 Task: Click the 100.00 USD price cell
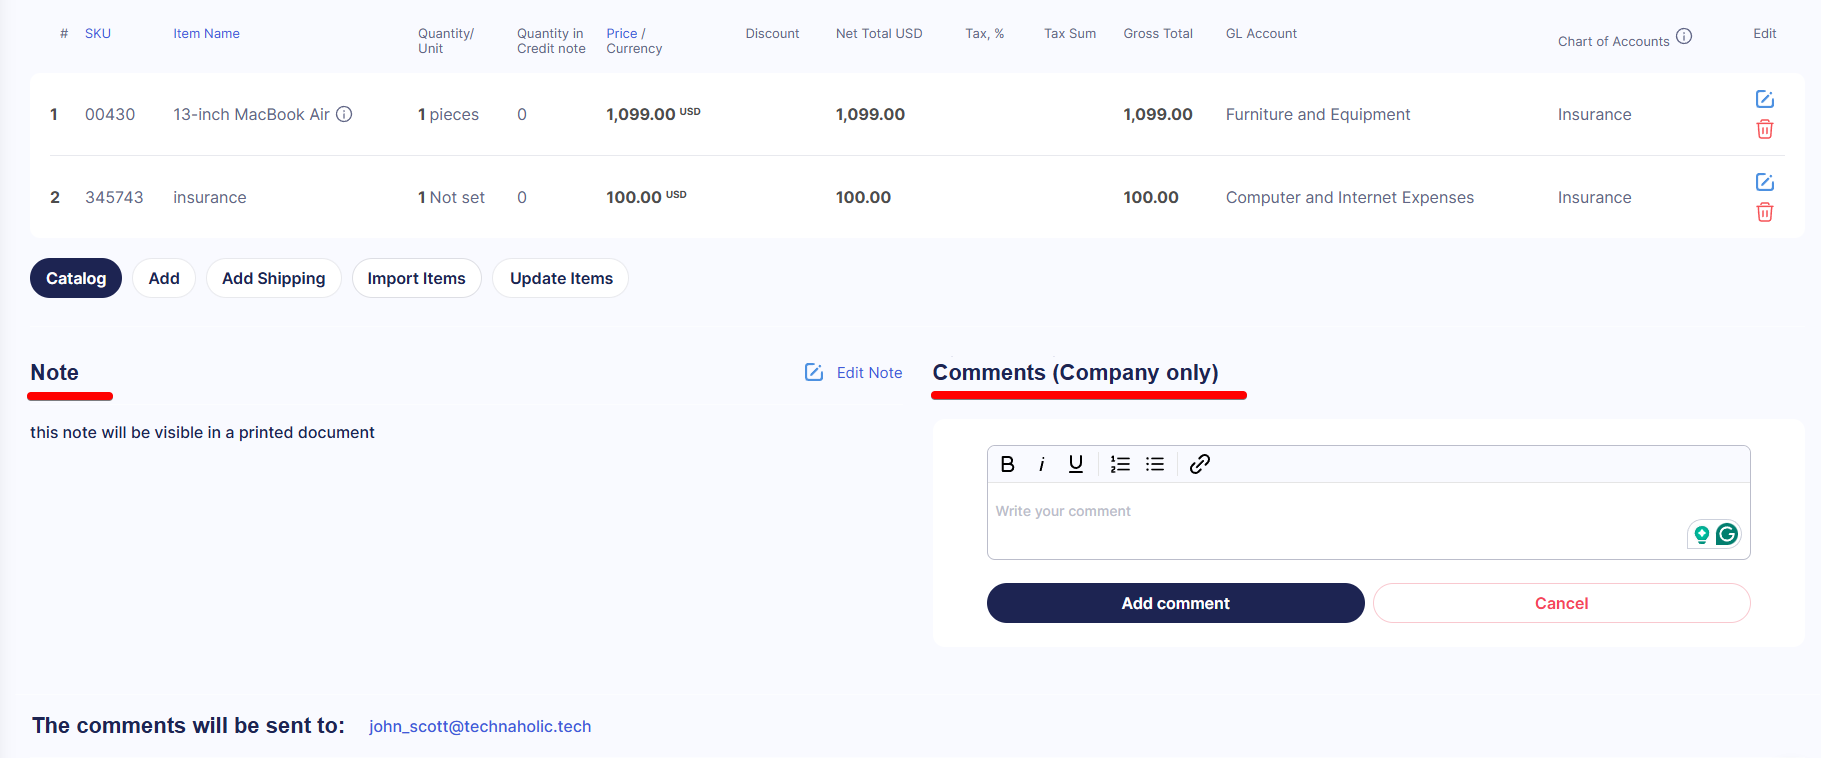646,197
